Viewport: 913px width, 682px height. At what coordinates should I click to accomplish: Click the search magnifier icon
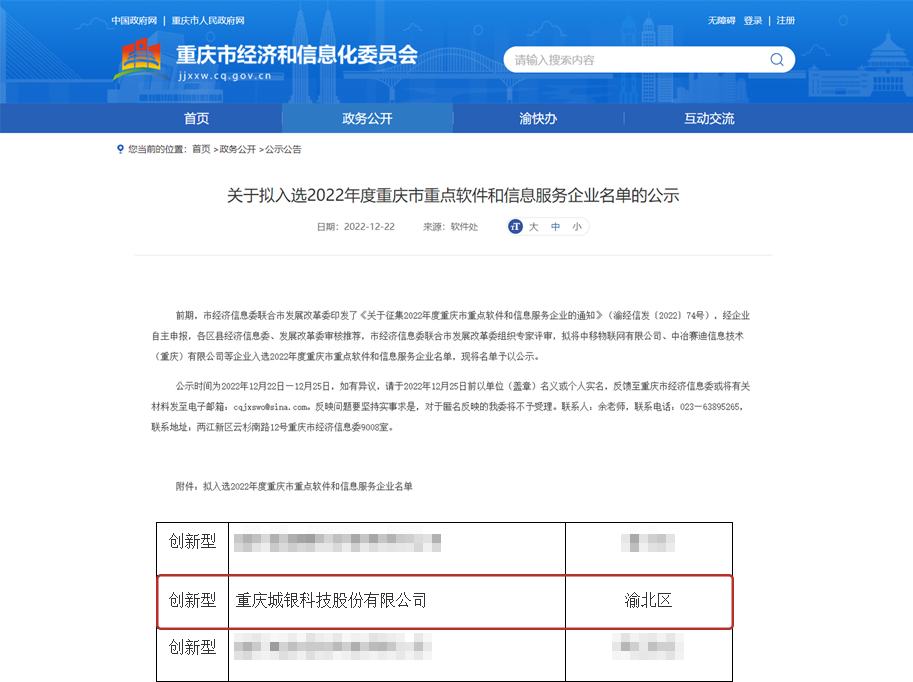[x=776, y=60]
